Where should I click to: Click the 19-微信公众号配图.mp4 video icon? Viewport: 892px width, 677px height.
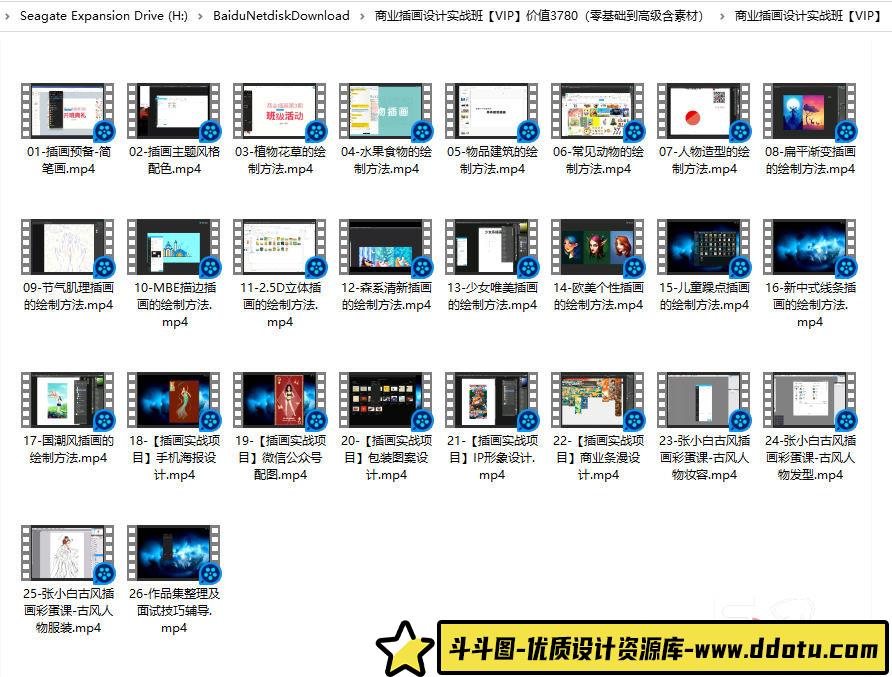[279, 400]
